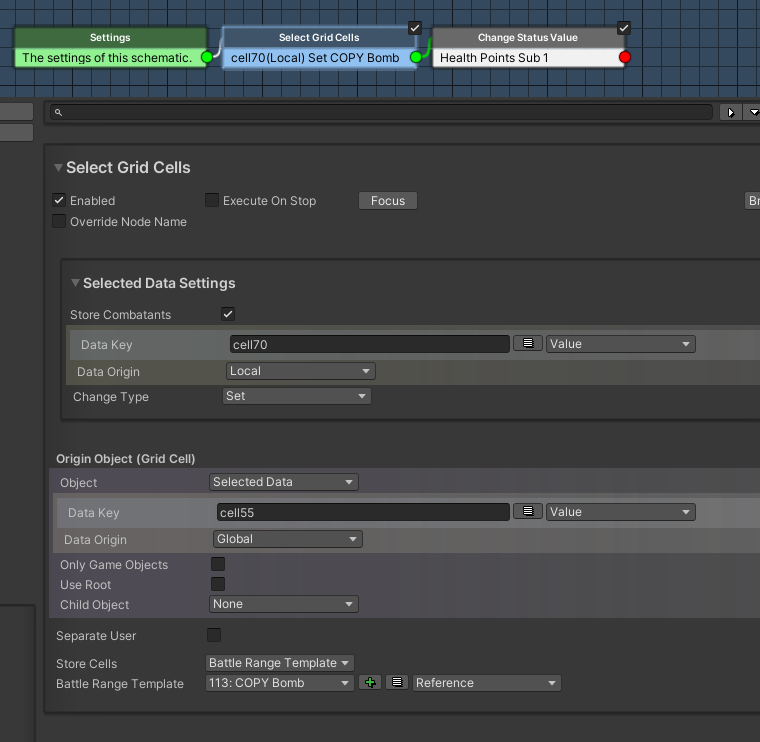This screenshot has height=742, width=760.
Task: Collapse the Select Grid Cells foldout
Action: [58, 168]
